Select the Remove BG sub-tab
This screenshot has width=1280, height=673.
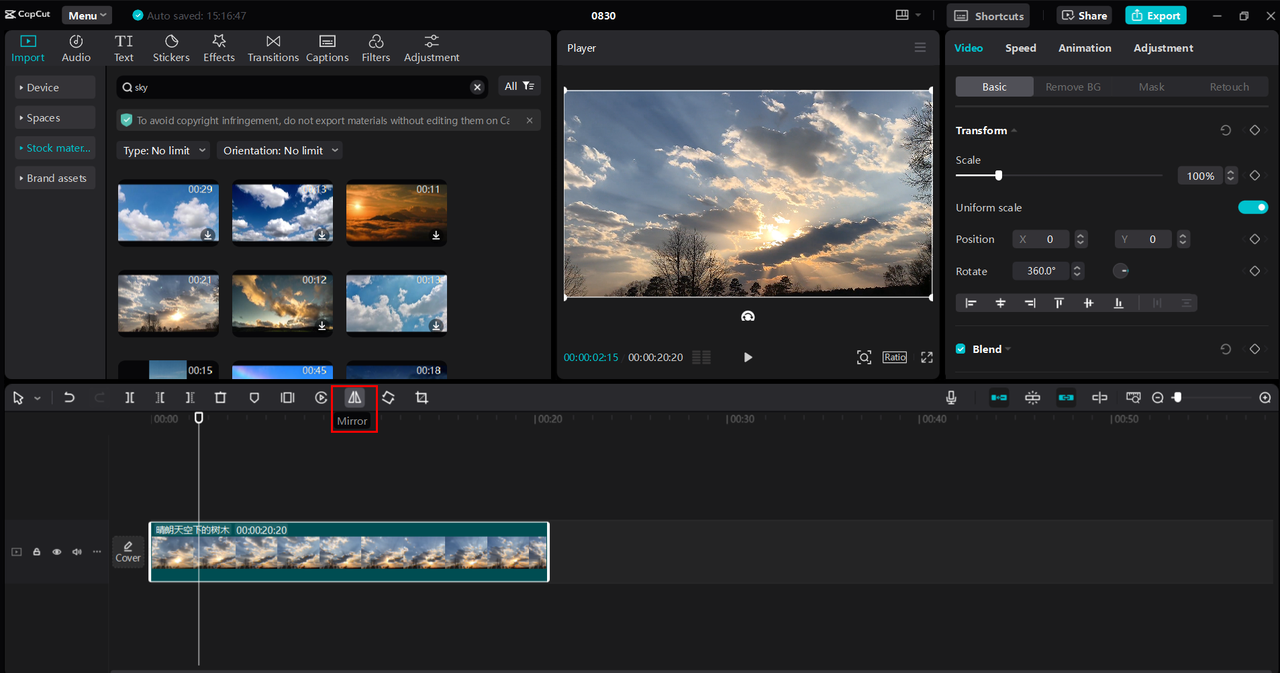1073,87
